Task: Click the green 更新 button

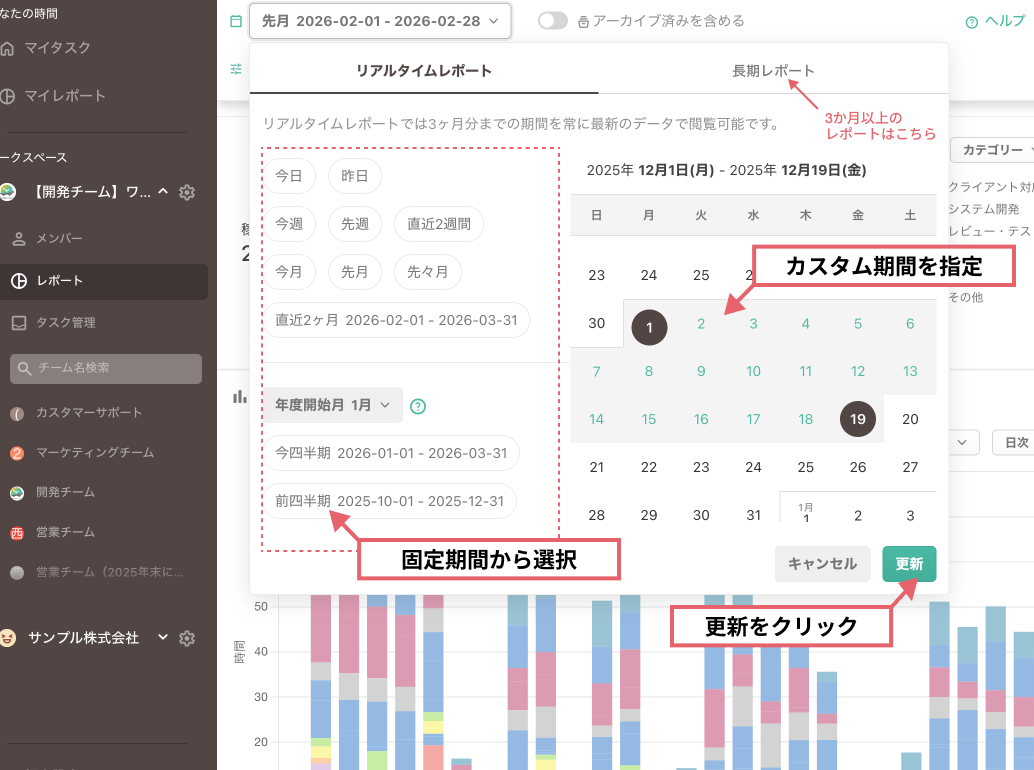Action: [908, 564]
